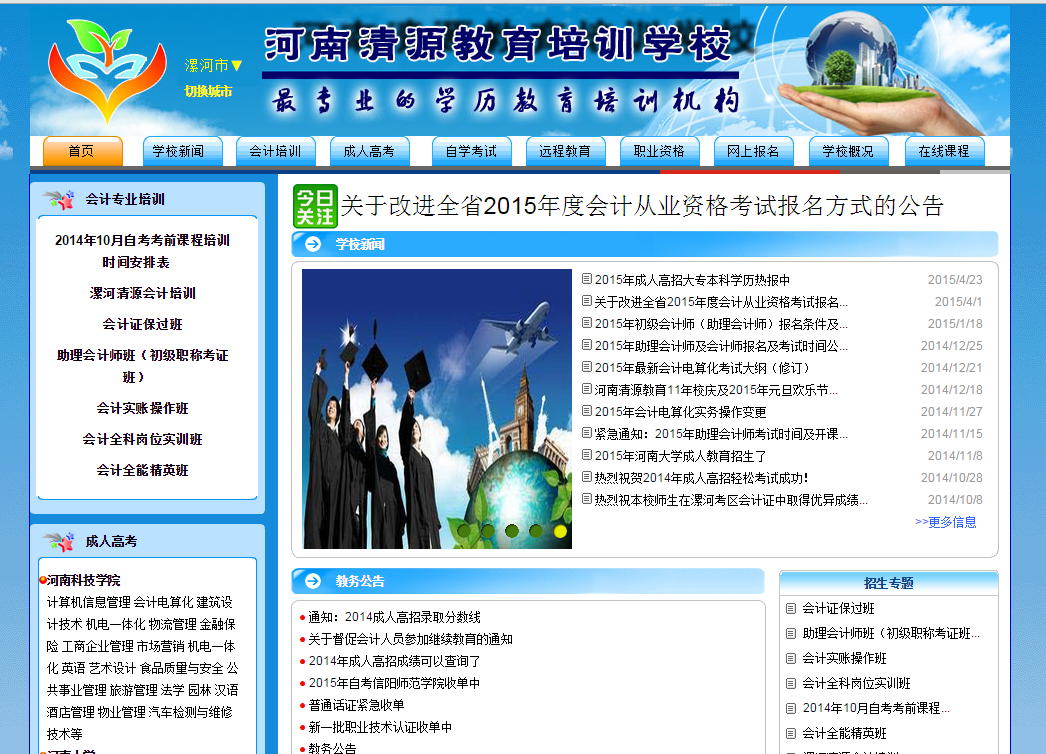
Task: Open news 2015年会计电算化实务操作变更
Action: point(680,412)
